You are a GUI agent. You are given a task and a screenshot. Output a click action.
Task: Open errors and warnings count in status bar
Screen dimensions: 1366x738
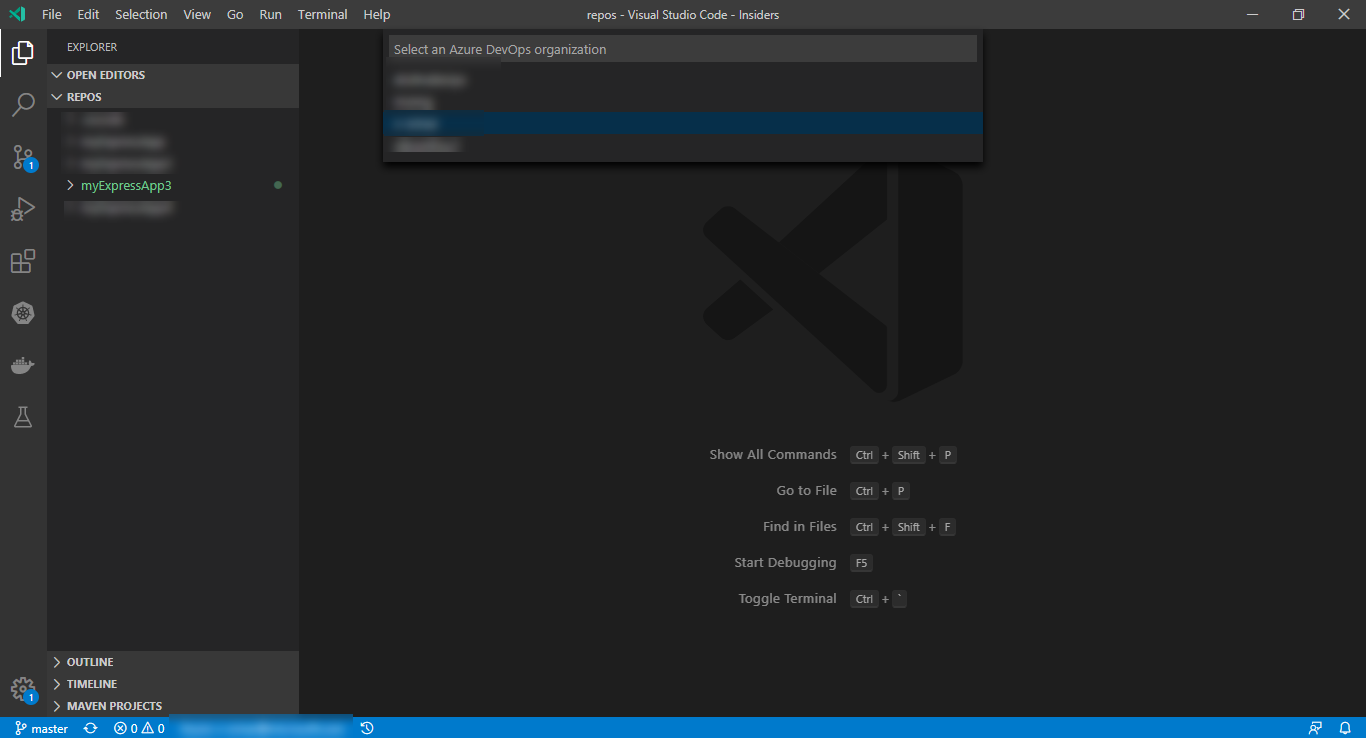point(139,728)
